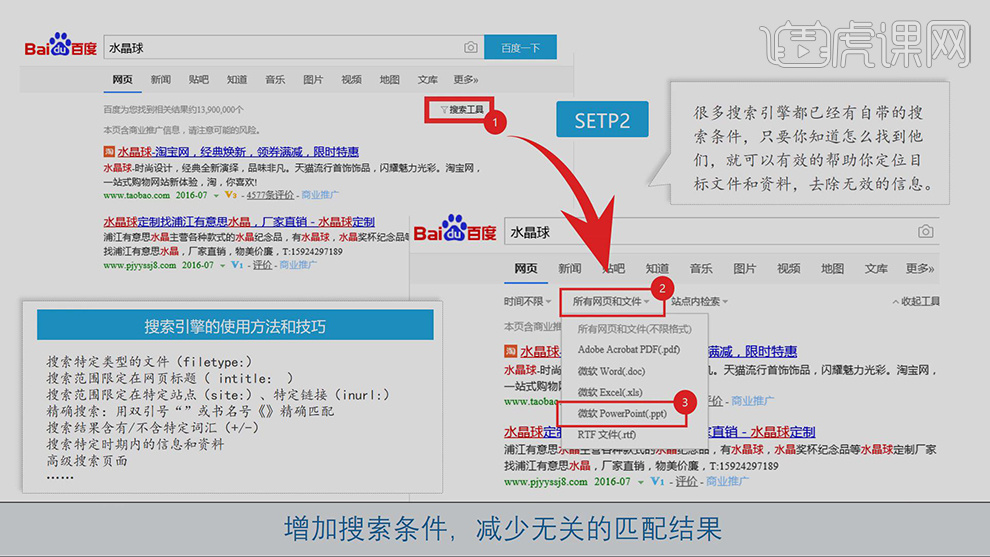This screenshot has height=557, width=990.
Task: Collapse tools via 收起工具
Action: 916,302
